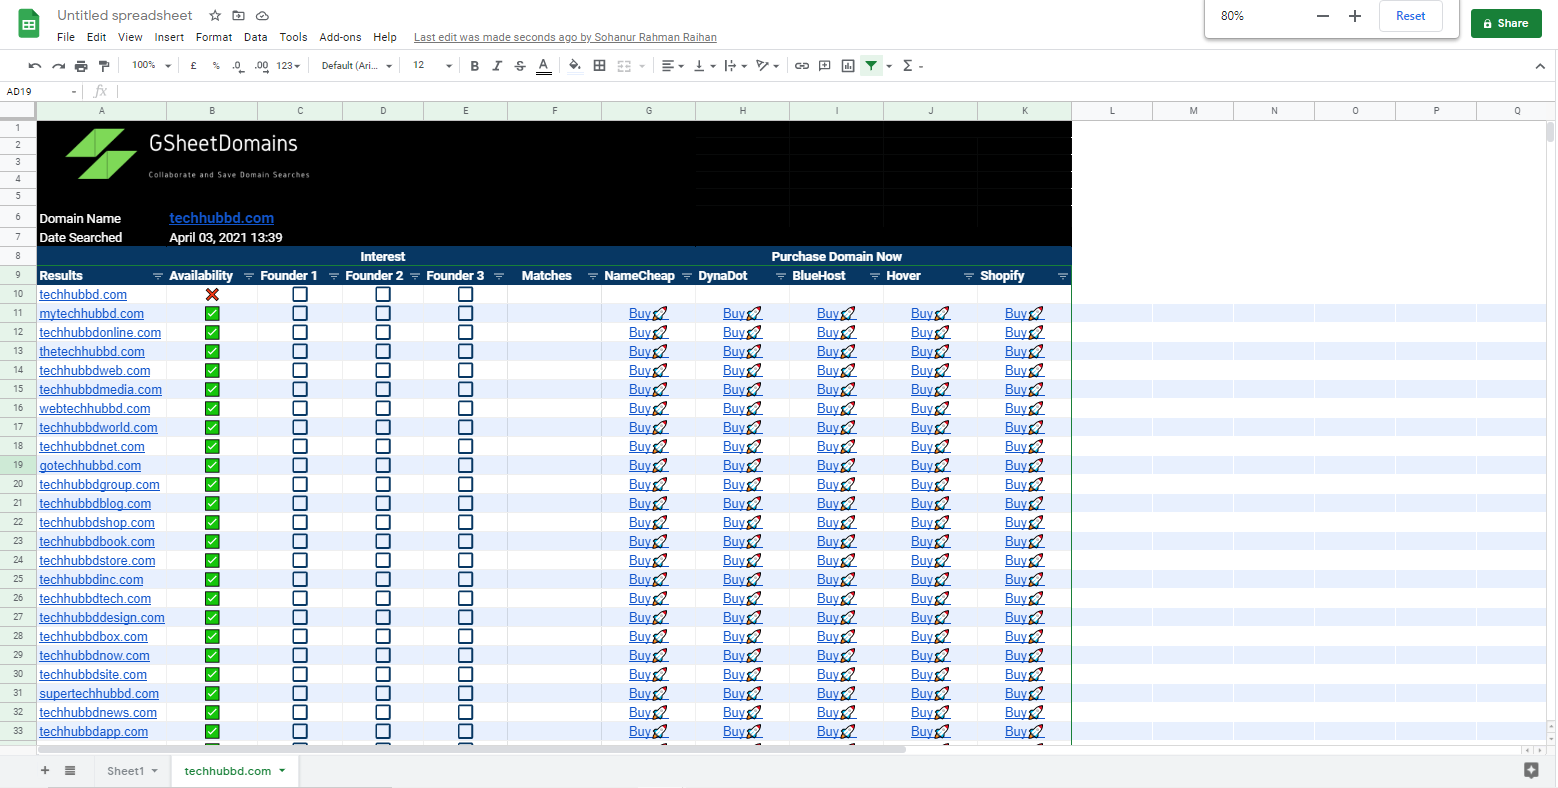Image resolution: width=1558 pixels, height=788 pixels.
Task: Check Founder 2 box for techhubbdweb.com
Action: tap(383, 371)
